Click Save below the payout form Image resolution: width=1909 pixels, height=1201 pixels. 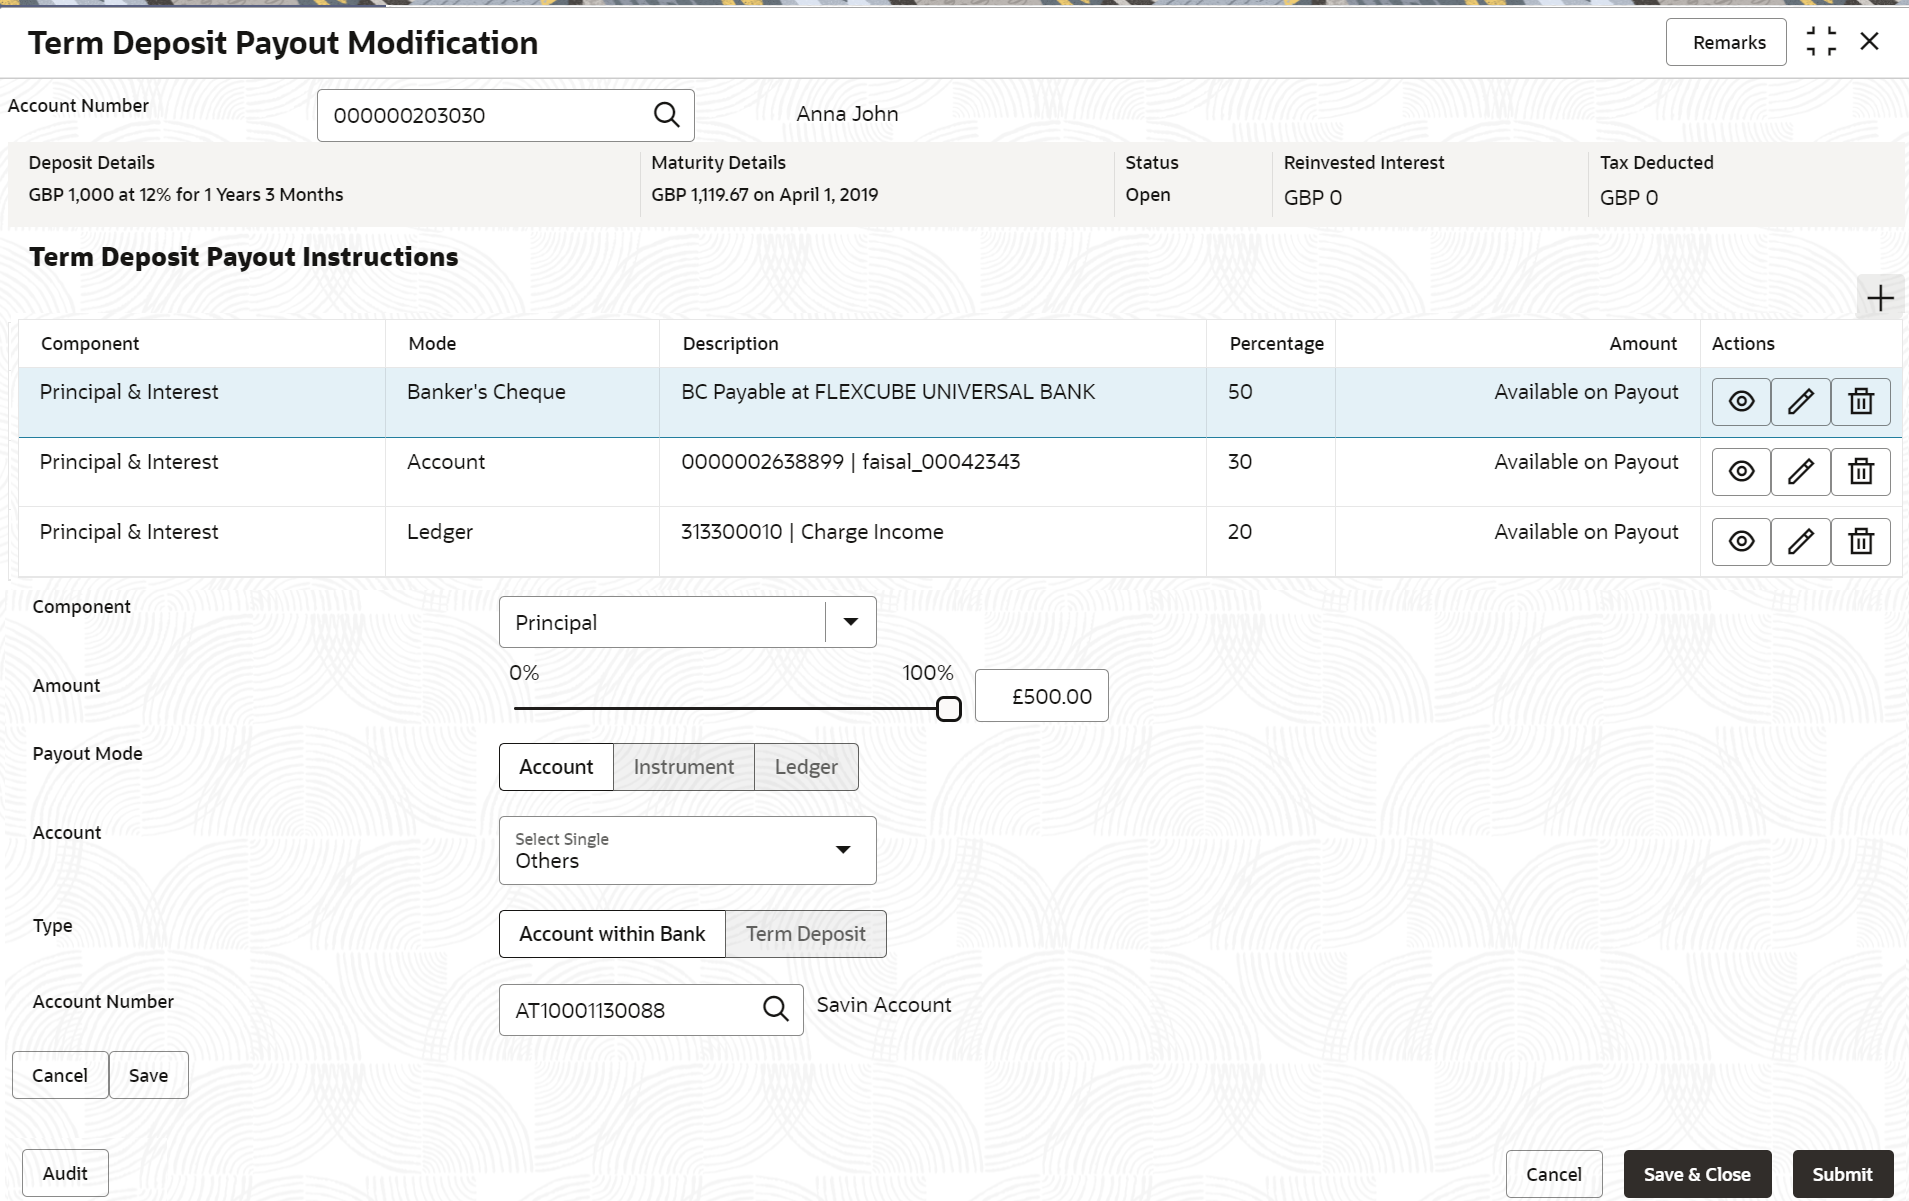pos(149,1075)
